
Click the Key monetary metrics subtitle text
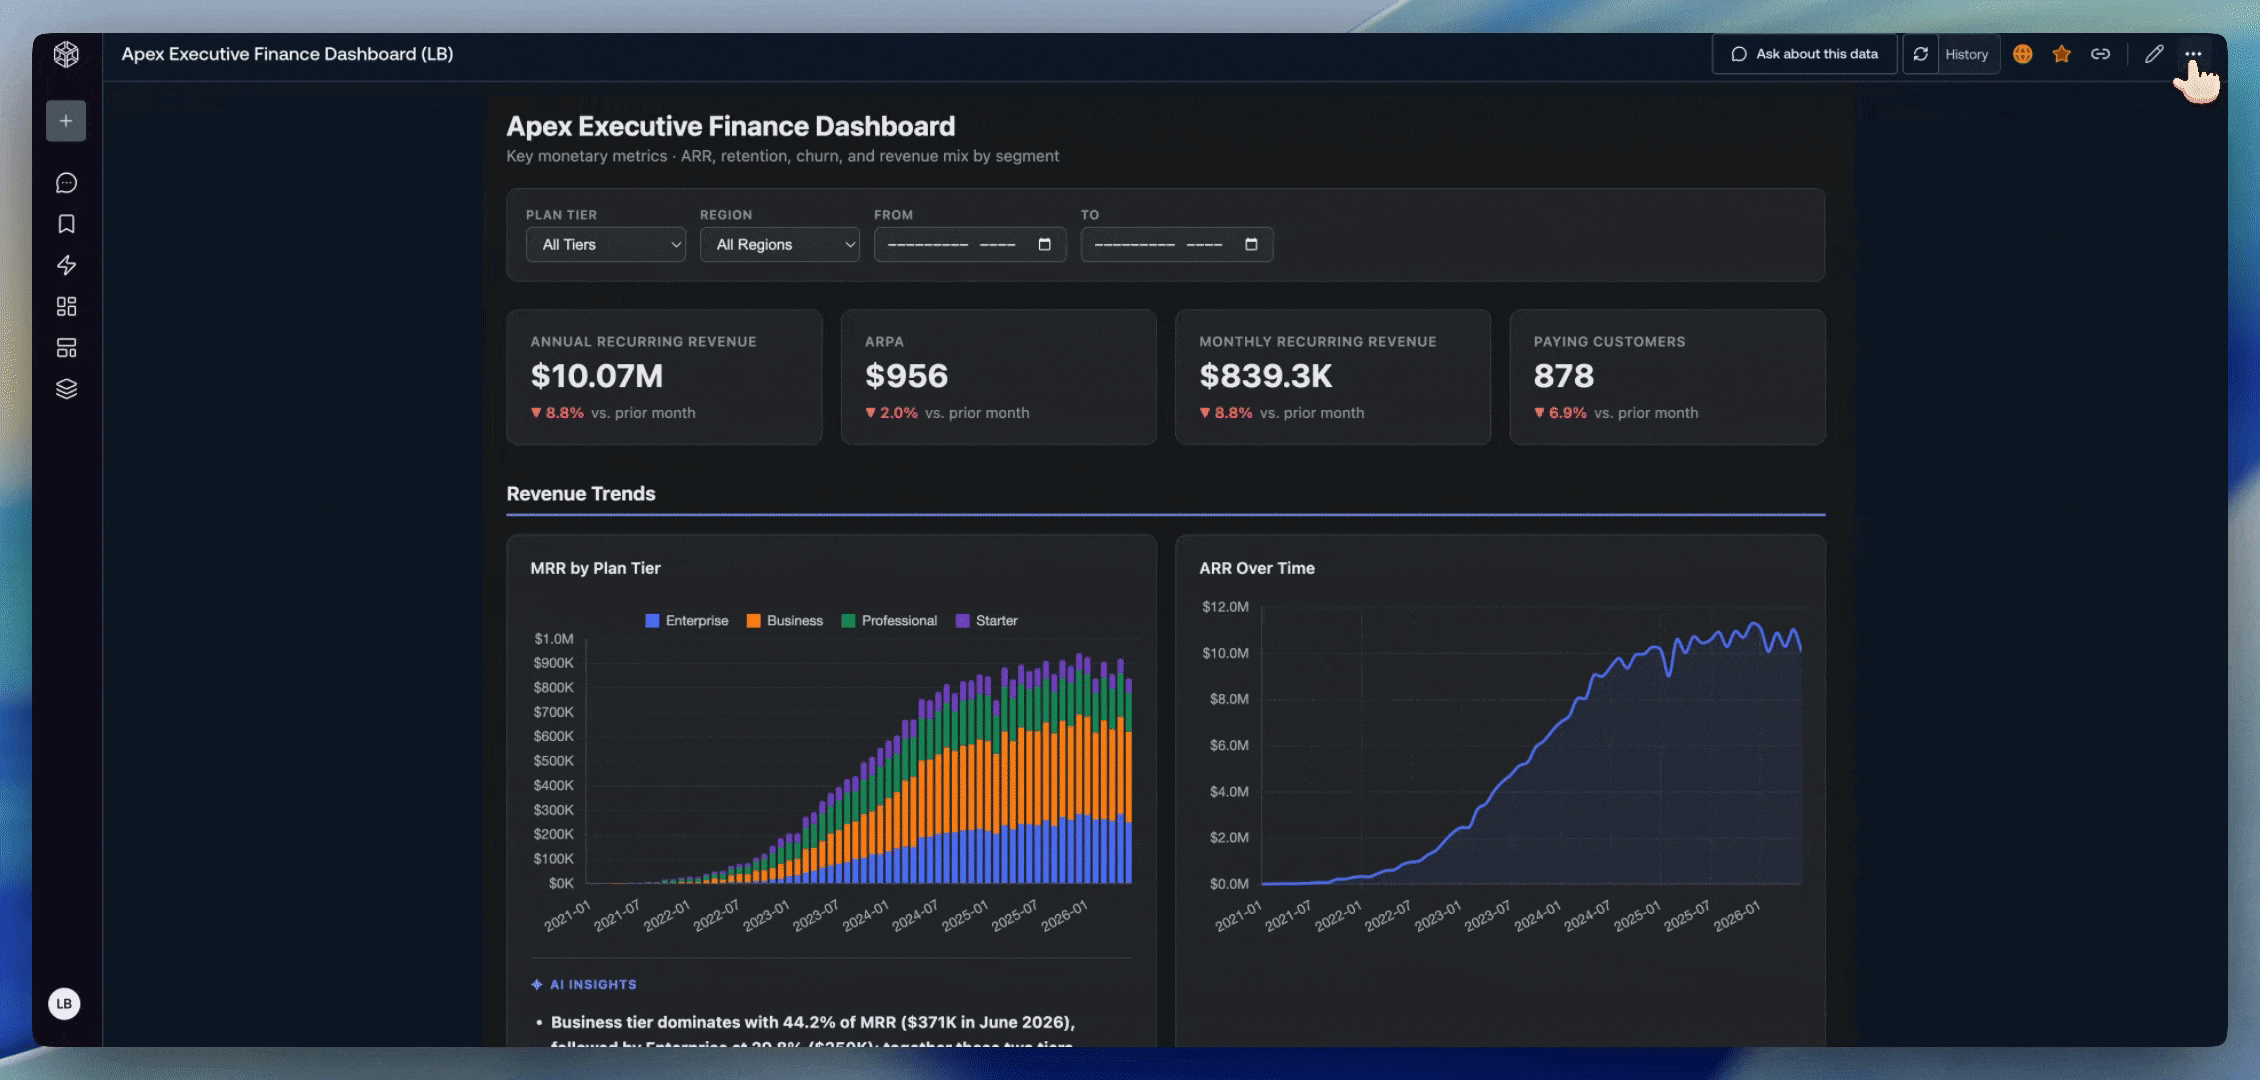coord(782,156)
